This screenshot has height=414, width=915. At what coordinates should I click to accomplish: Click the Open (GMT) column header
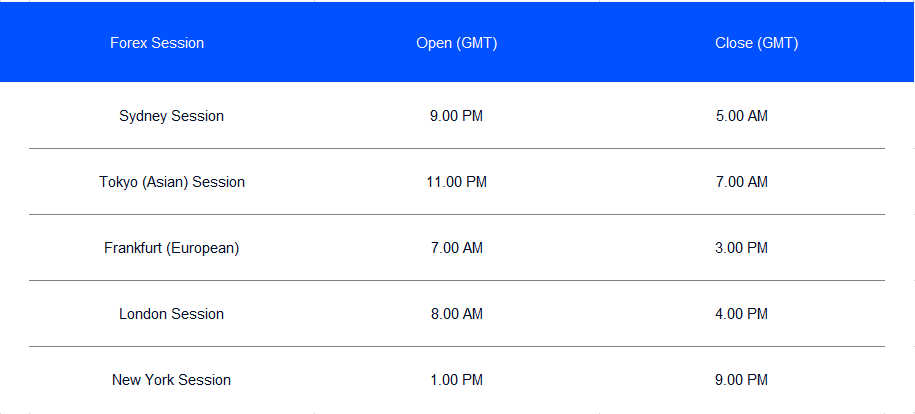click(x=457, y=43)
